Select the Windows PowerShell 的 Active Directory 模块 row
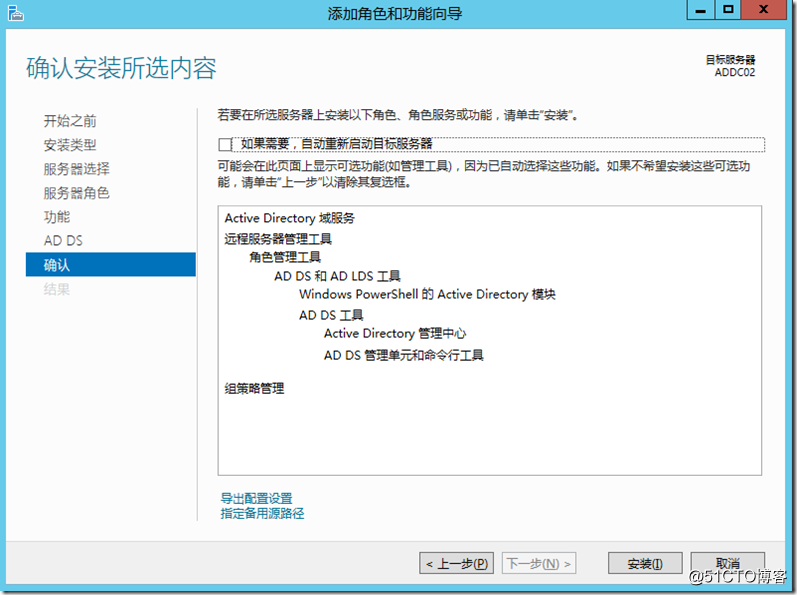The image size is (797, 595). pyautogui.click(x=427, y=294)
